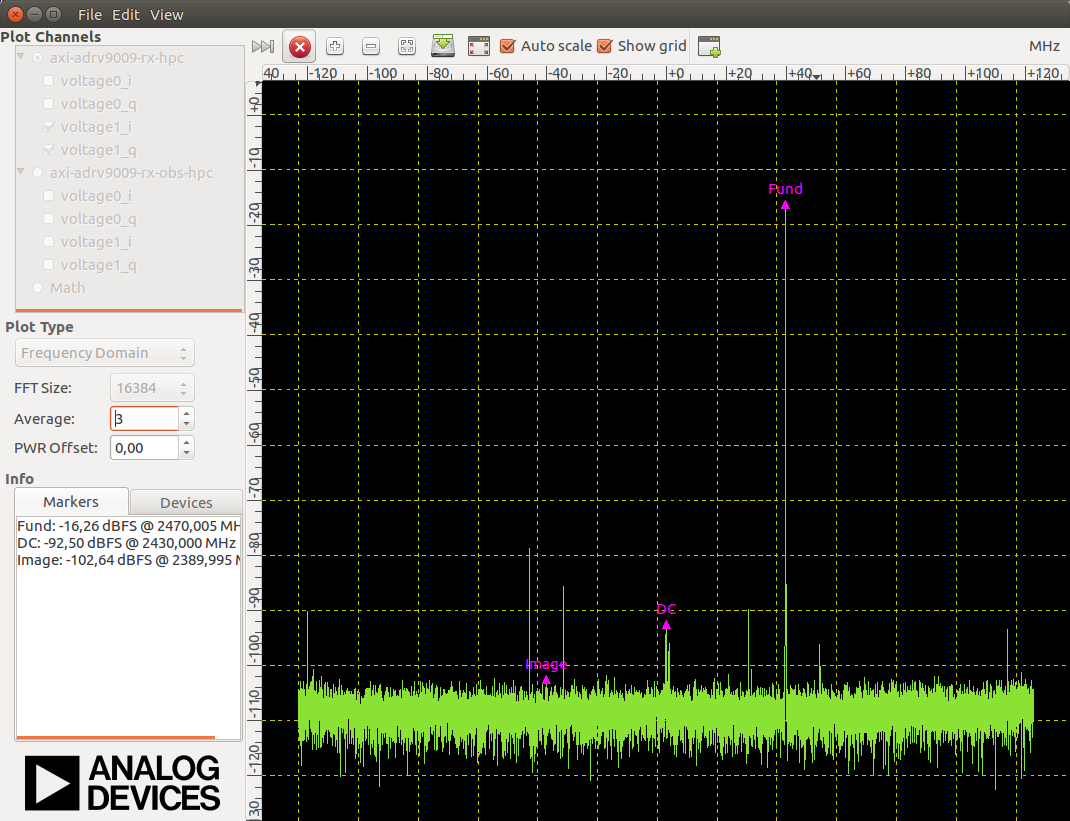Select the Markers tab
Screen dimensions: 1070x821
coord(71,502)
